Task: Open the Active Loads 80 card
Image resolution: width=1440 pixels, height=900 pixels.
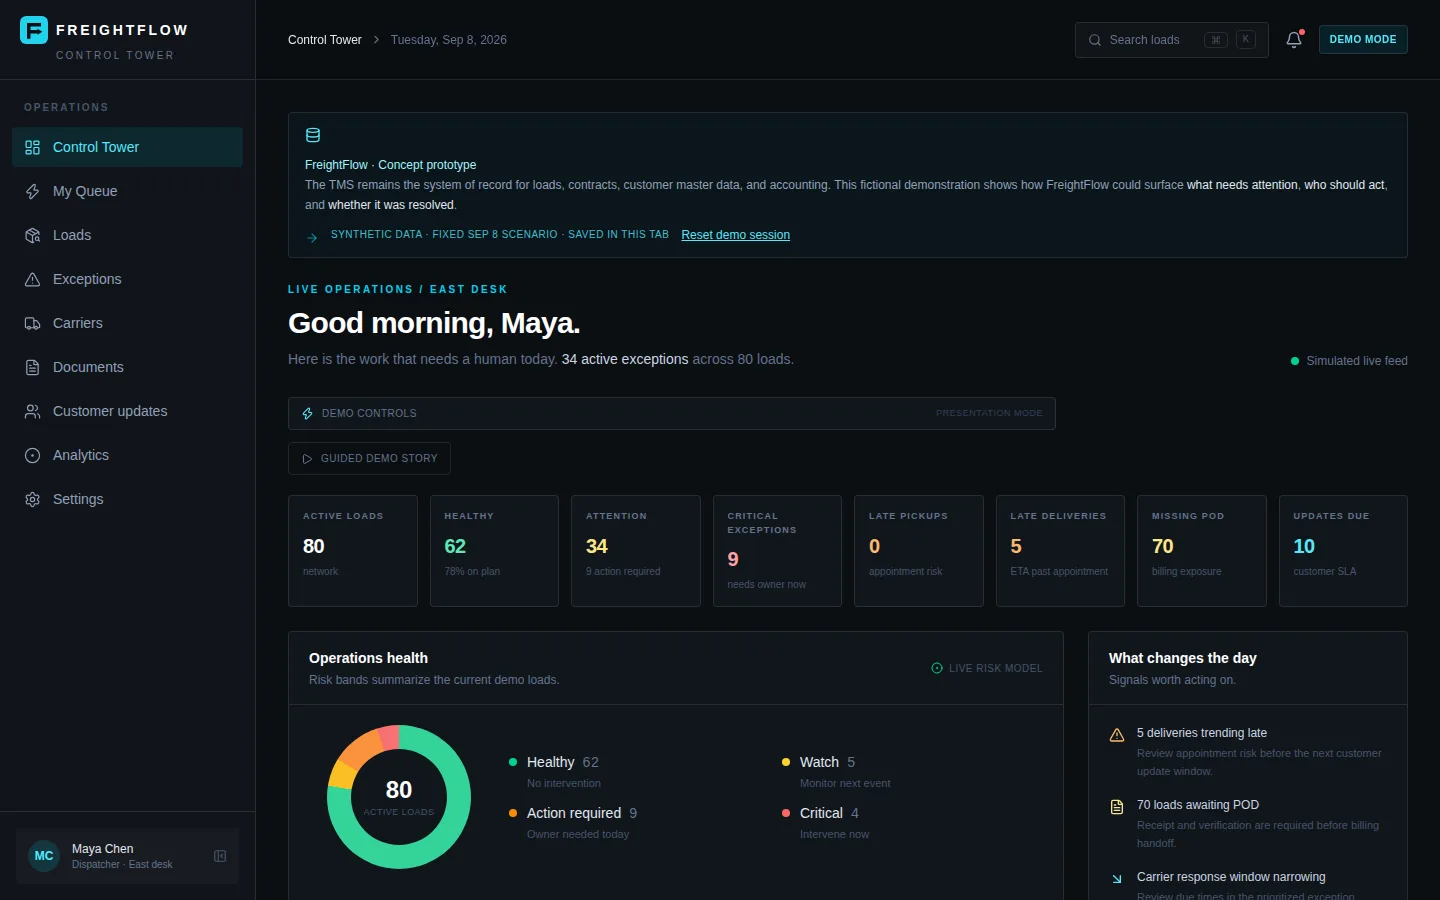Action: (x=353, y=551)
